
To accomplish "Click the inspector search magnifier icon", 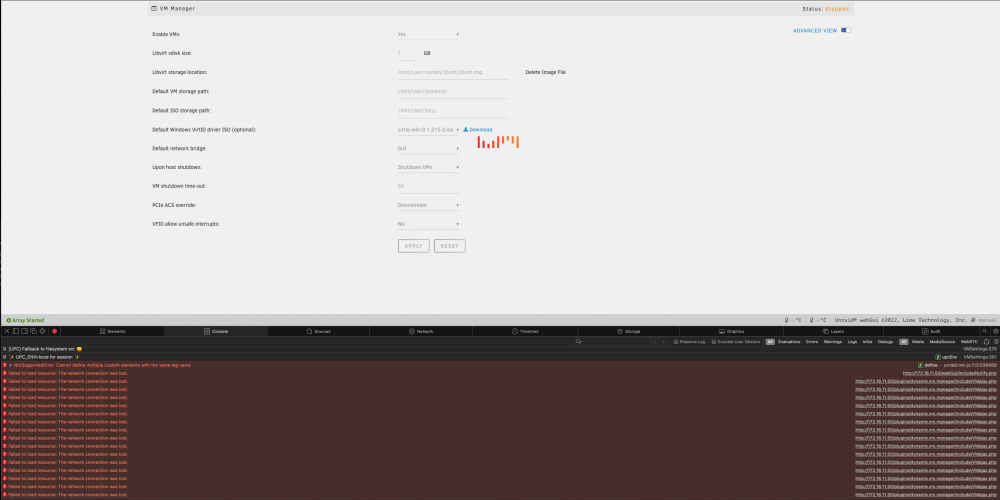I will tap(985, 332).
